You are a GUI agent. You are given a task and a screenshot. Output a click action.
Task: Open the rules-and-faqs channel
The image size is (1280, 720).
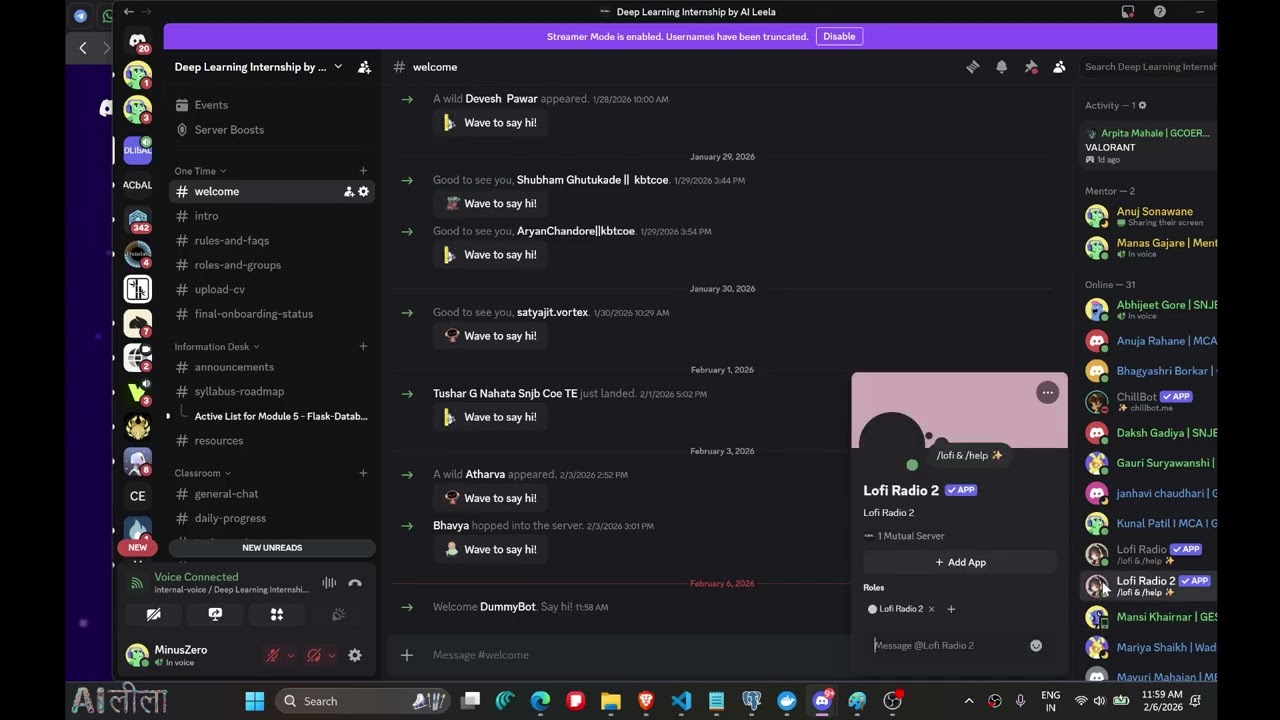click(272, 240)
